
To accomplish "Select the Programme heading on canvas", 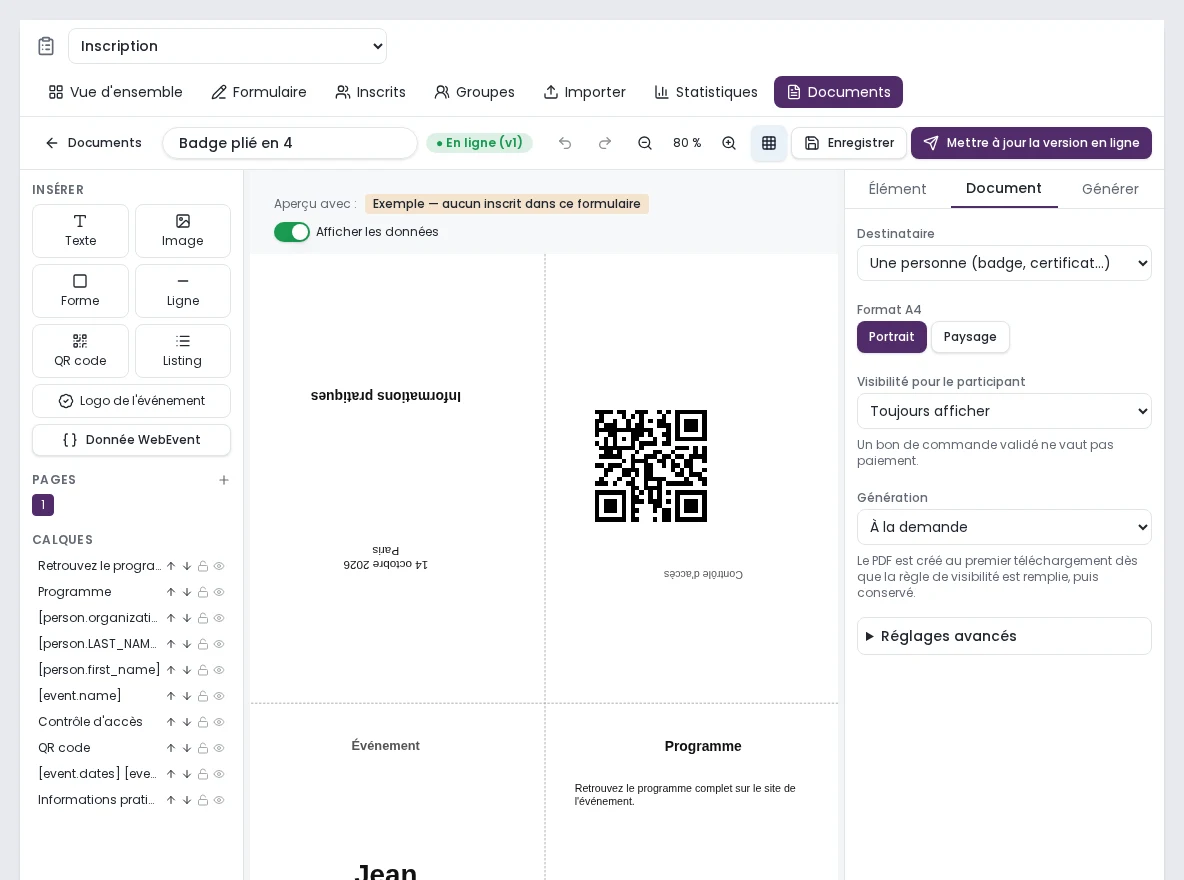I will coord(703,746).
